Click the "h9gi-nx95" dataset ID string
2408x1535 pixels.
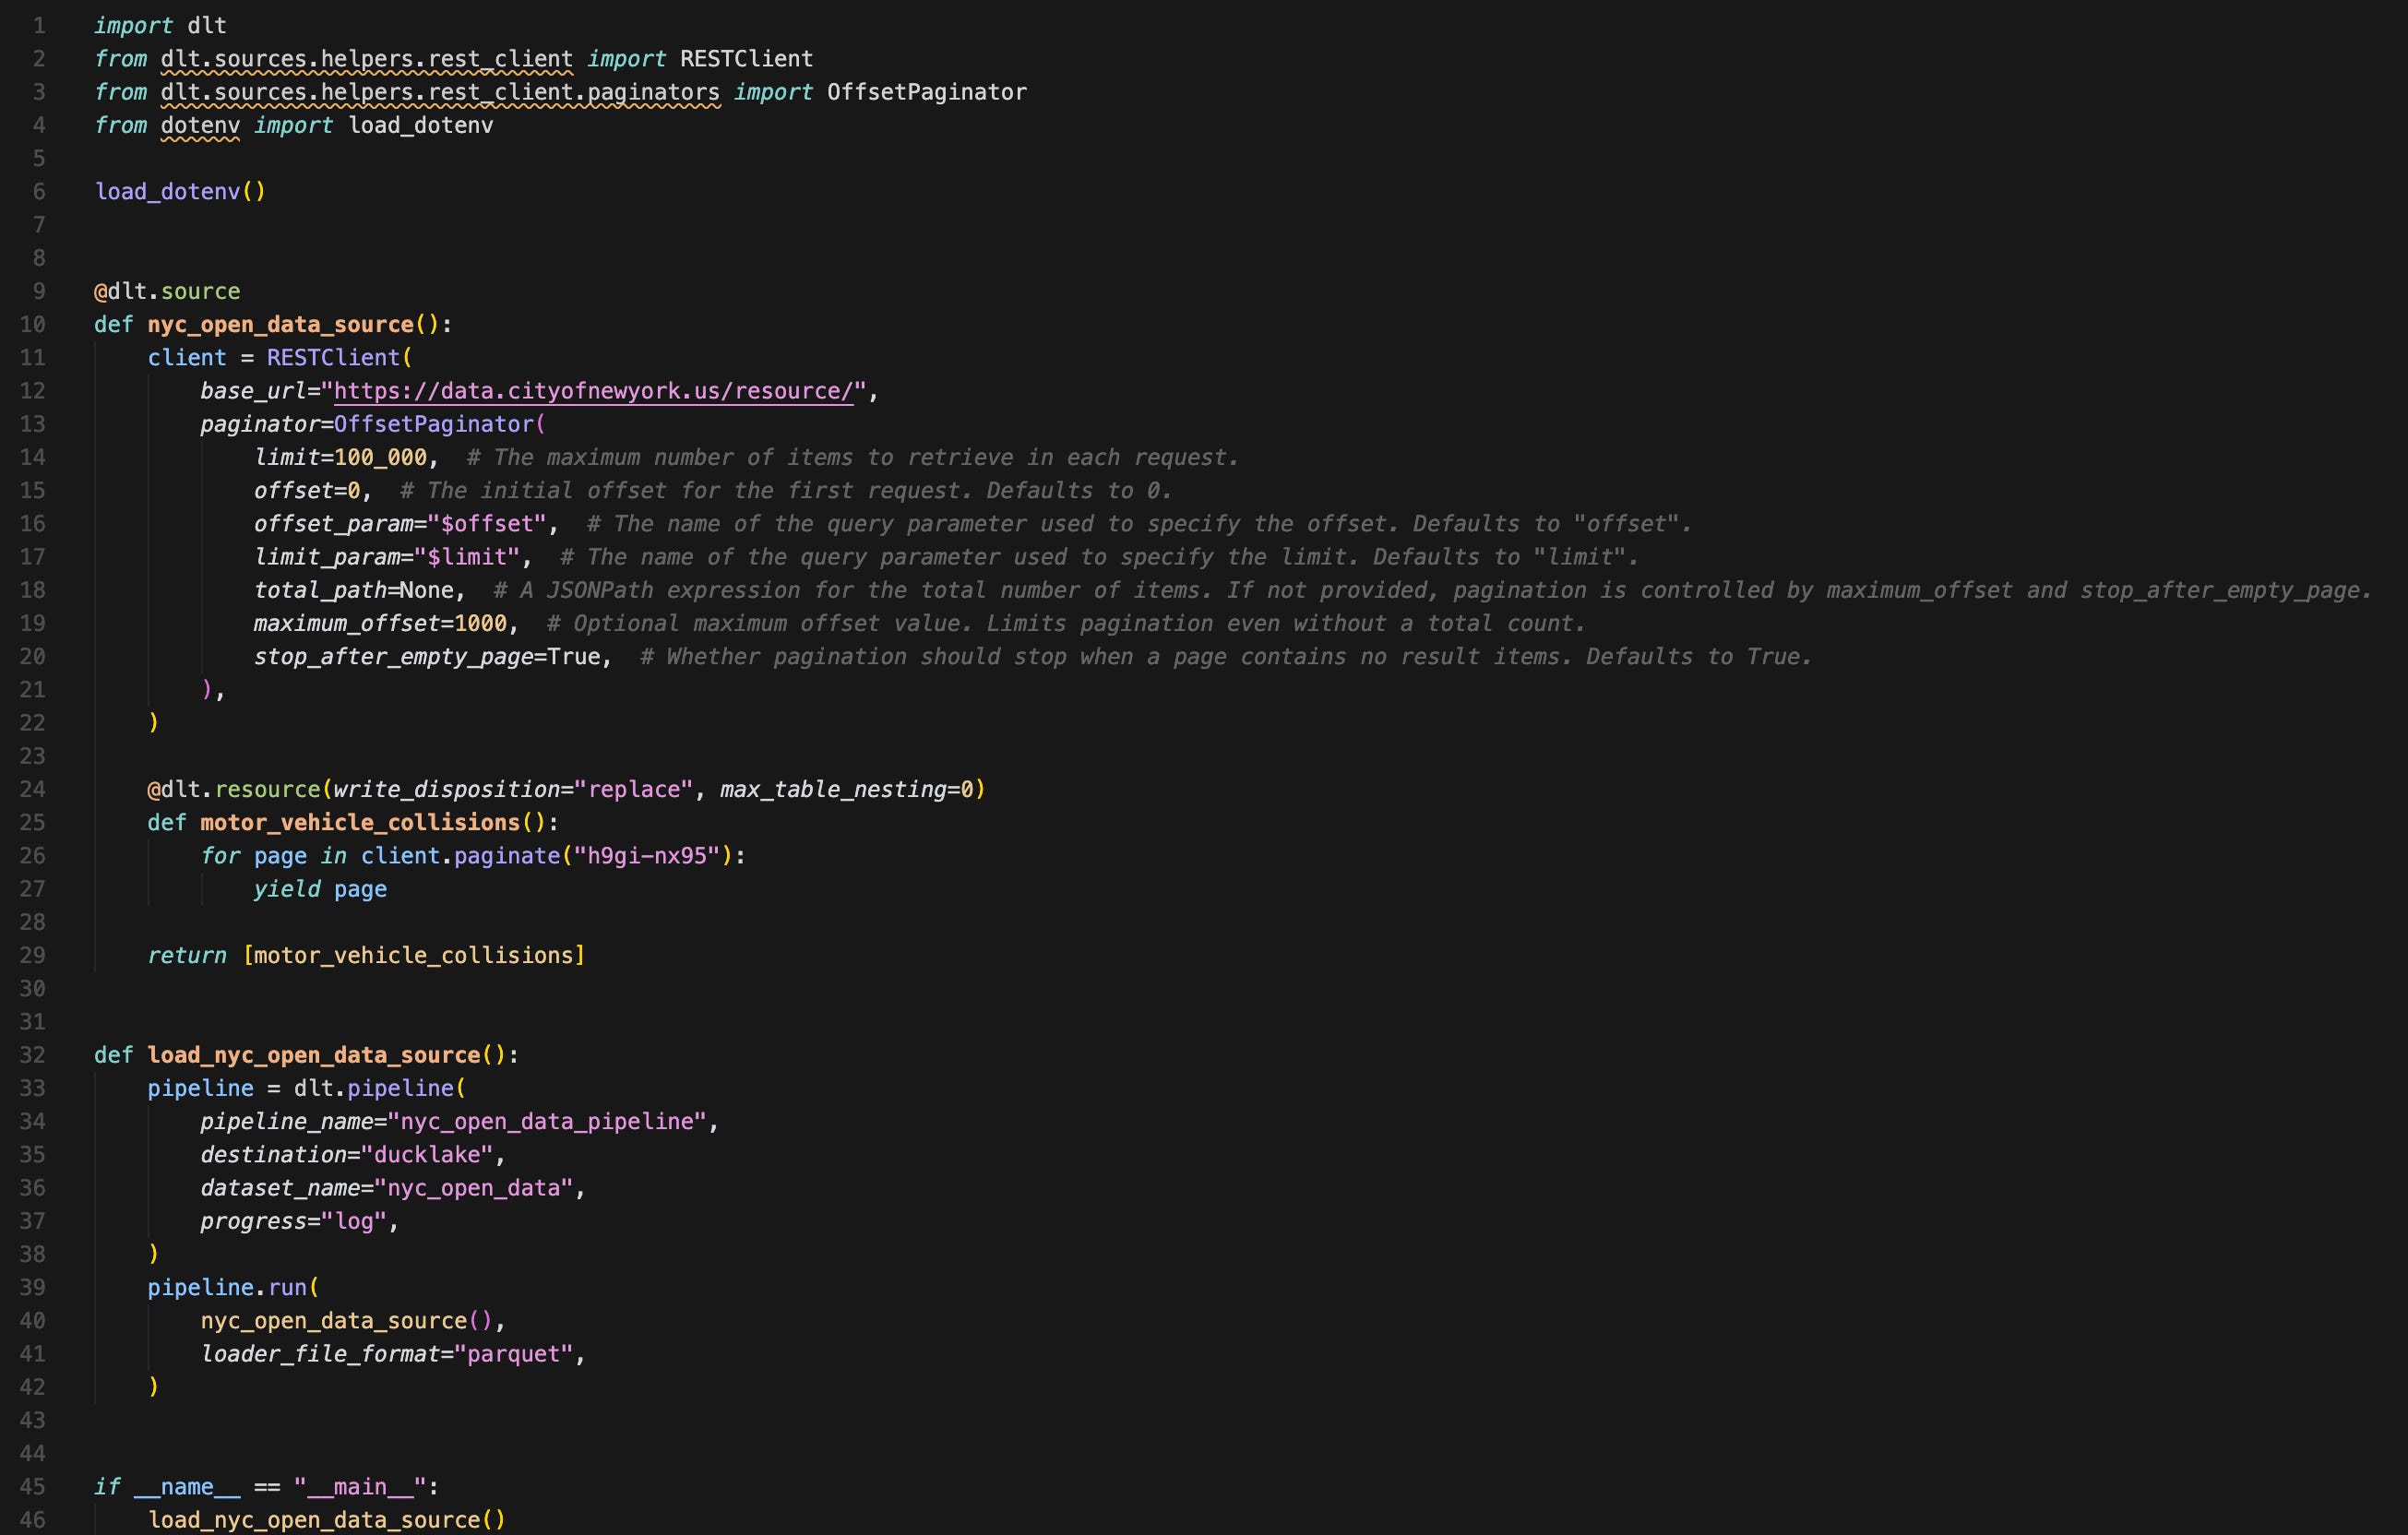pos(647,856)
